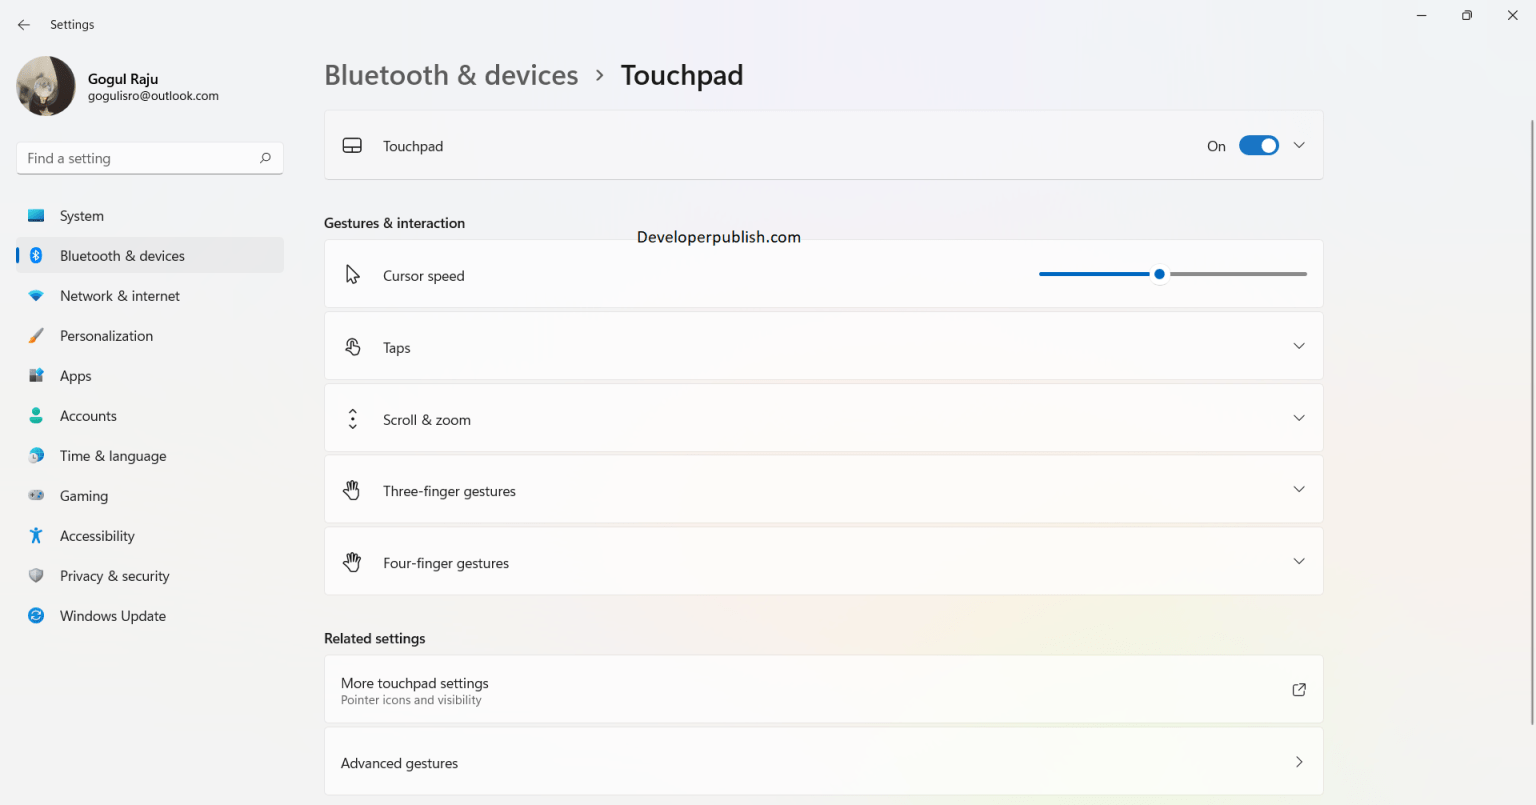
Task: Turn off the Touchpad toggle
Action: (x=1259, y=145)
